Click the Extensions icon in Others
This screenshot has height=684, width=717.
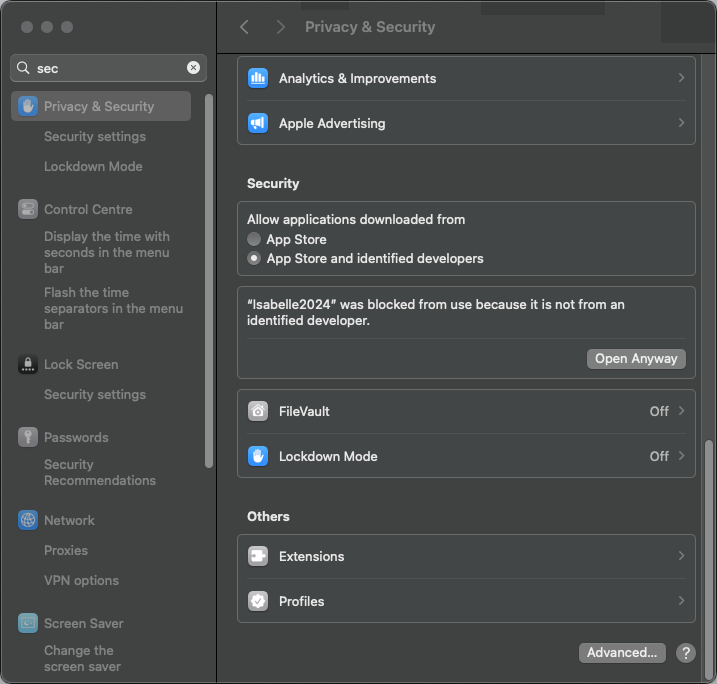pos(258,556)
